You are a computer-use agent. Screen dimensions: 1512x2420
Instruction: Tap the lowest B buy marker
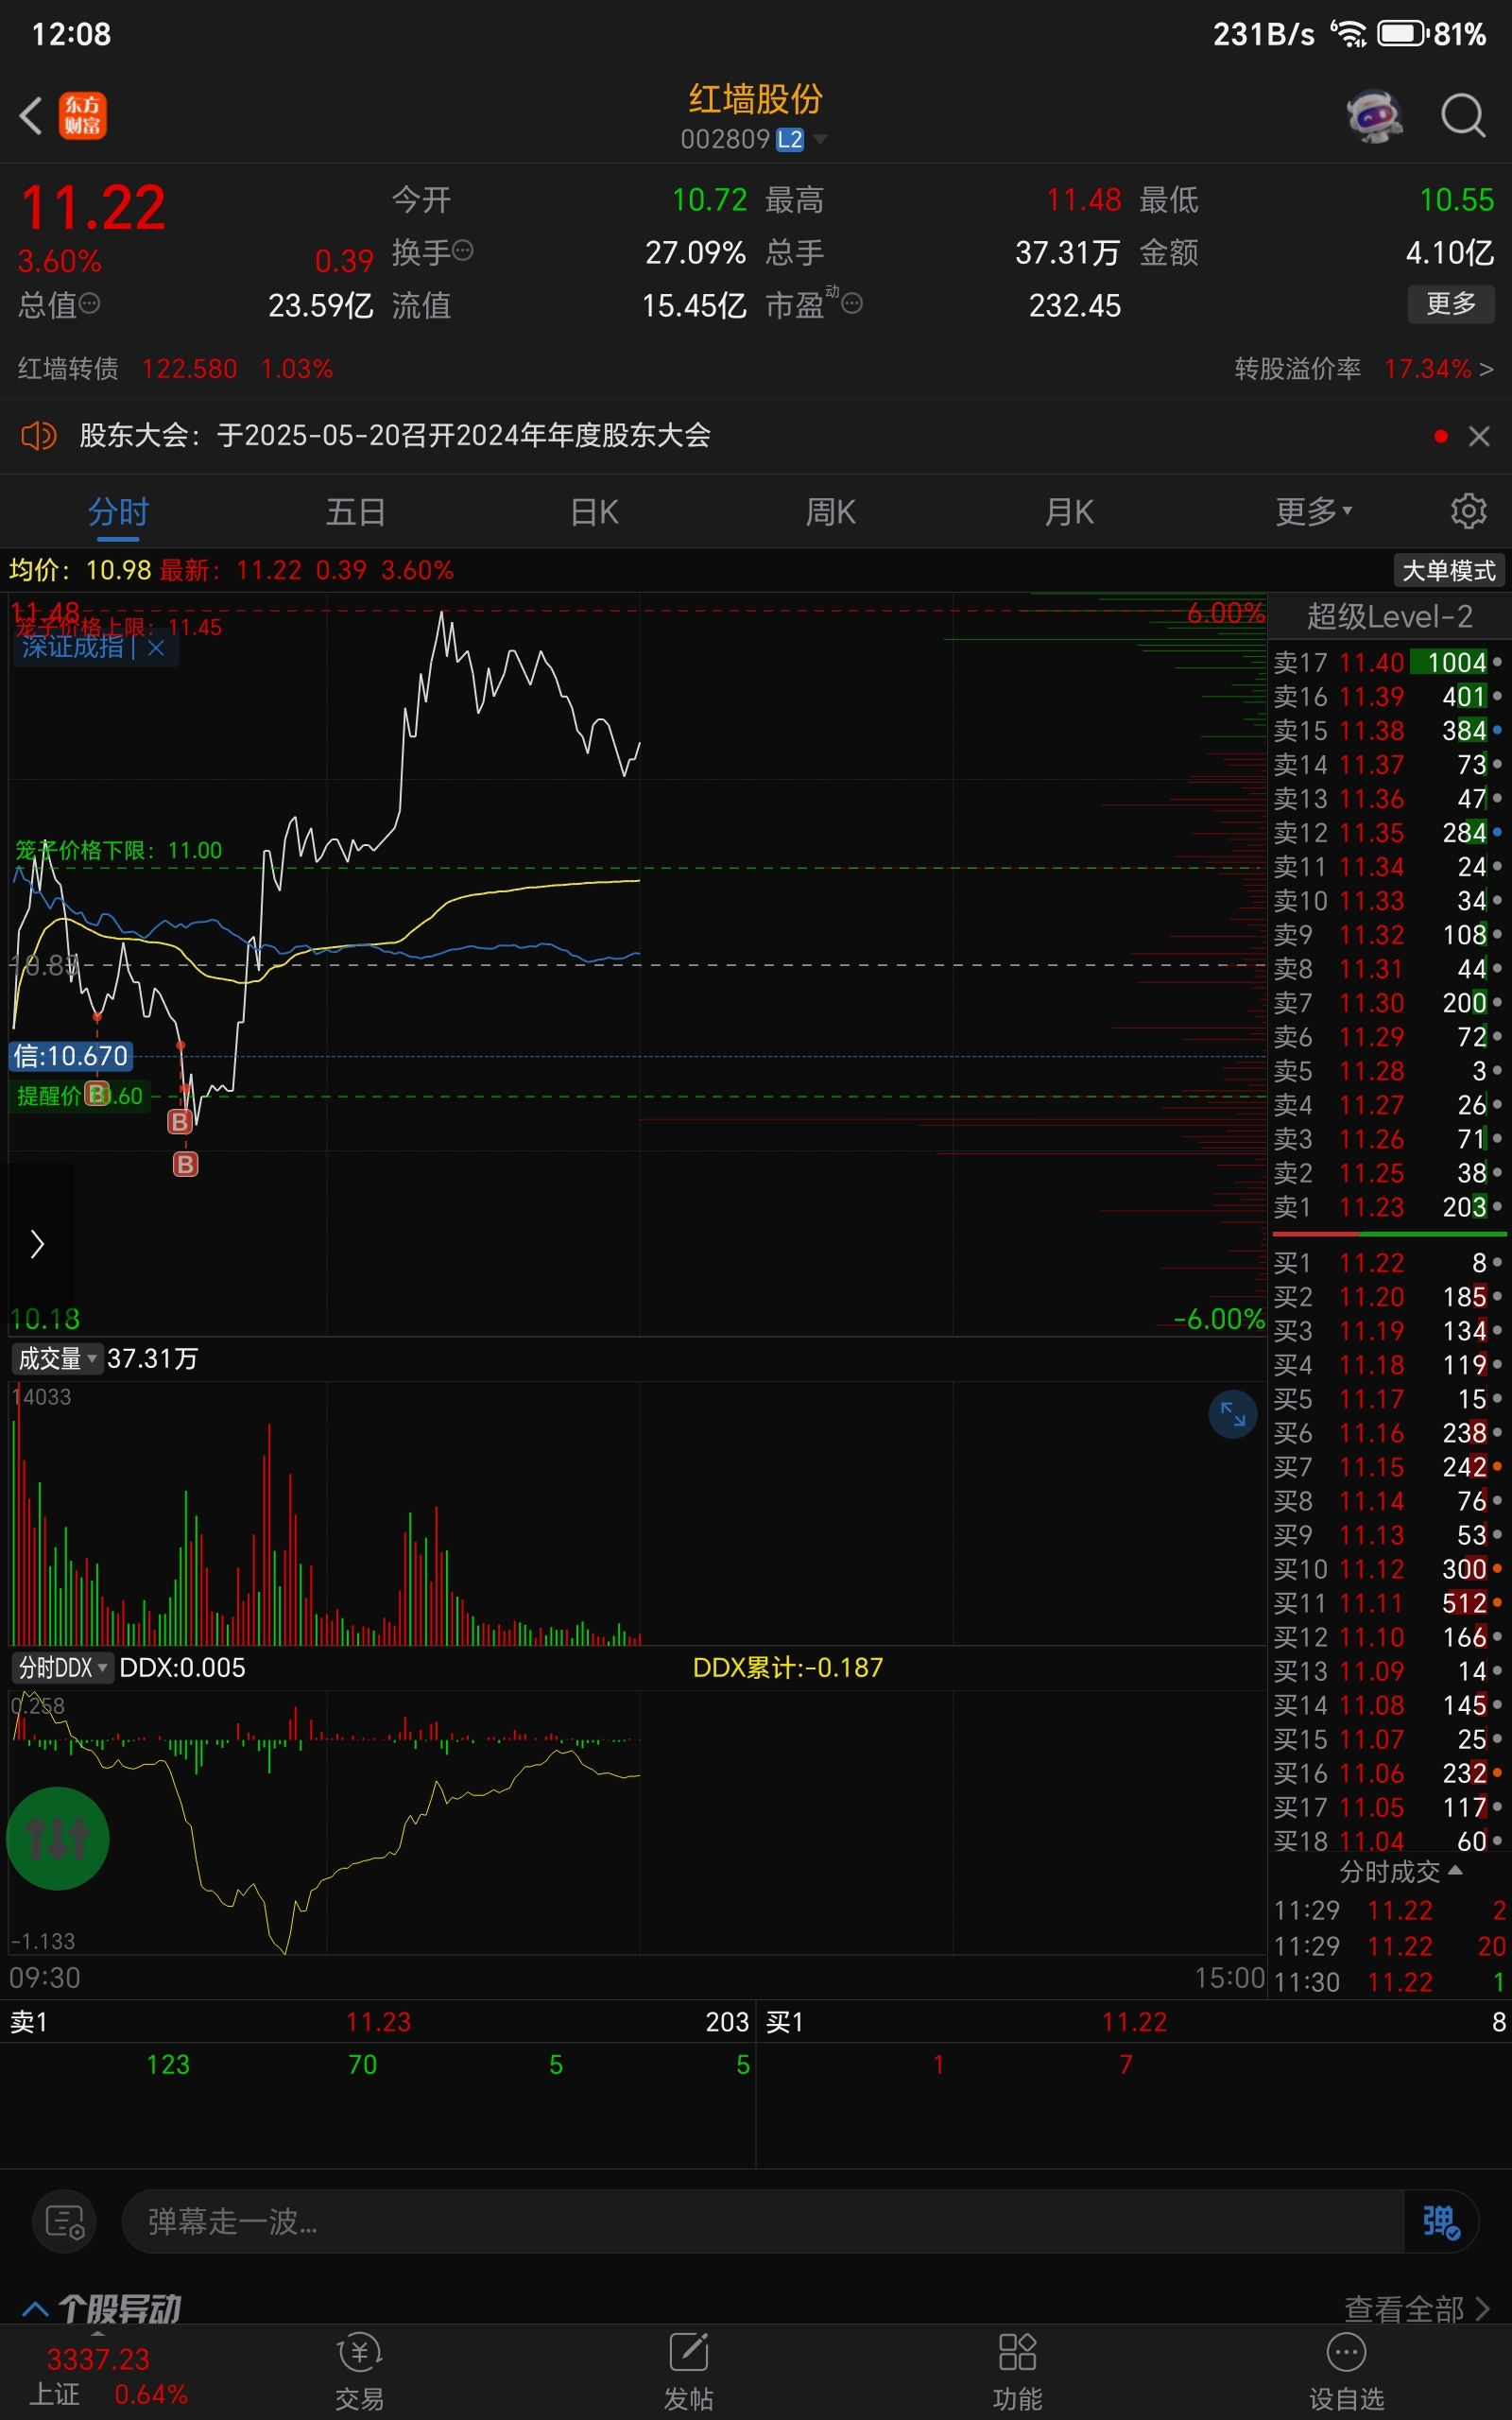[186, 1164]
